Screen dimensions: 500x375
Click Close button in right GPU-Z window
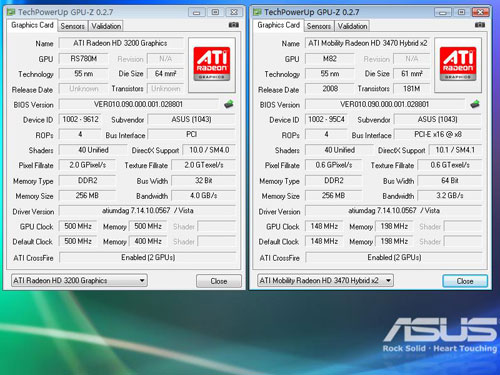click(465, 281)
